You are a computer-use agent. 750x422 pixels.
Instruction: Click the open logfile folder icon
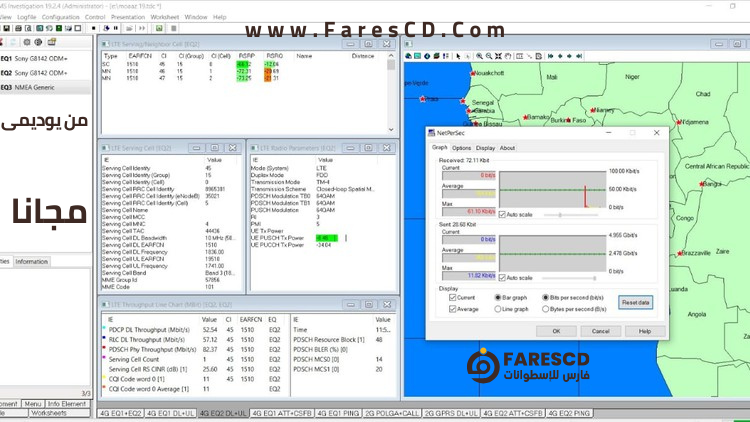point(129,28)
